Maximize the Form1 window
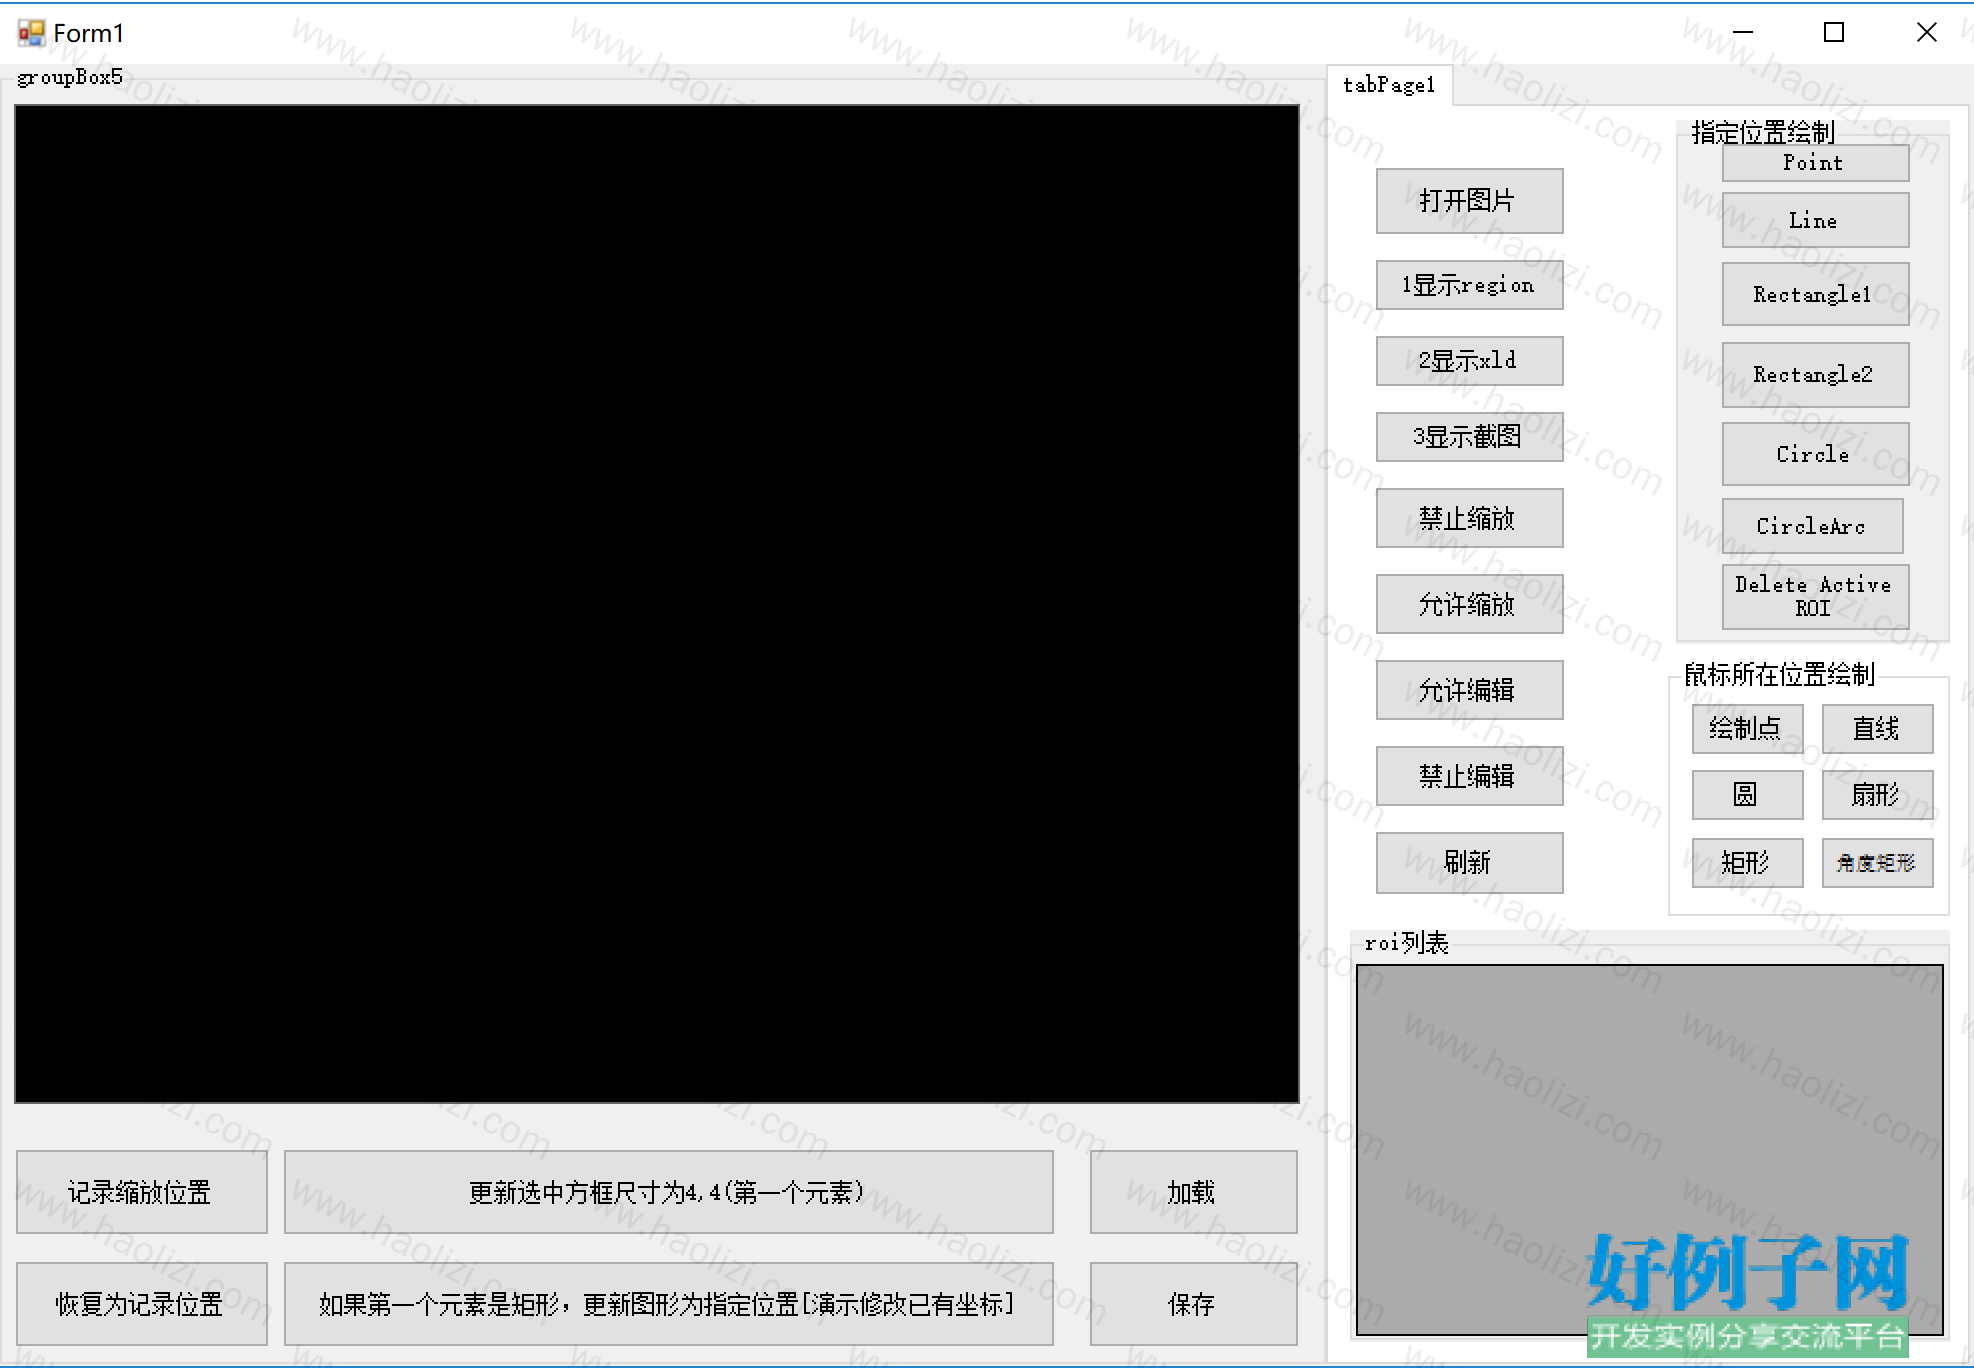 click(x=1834, y=33)
